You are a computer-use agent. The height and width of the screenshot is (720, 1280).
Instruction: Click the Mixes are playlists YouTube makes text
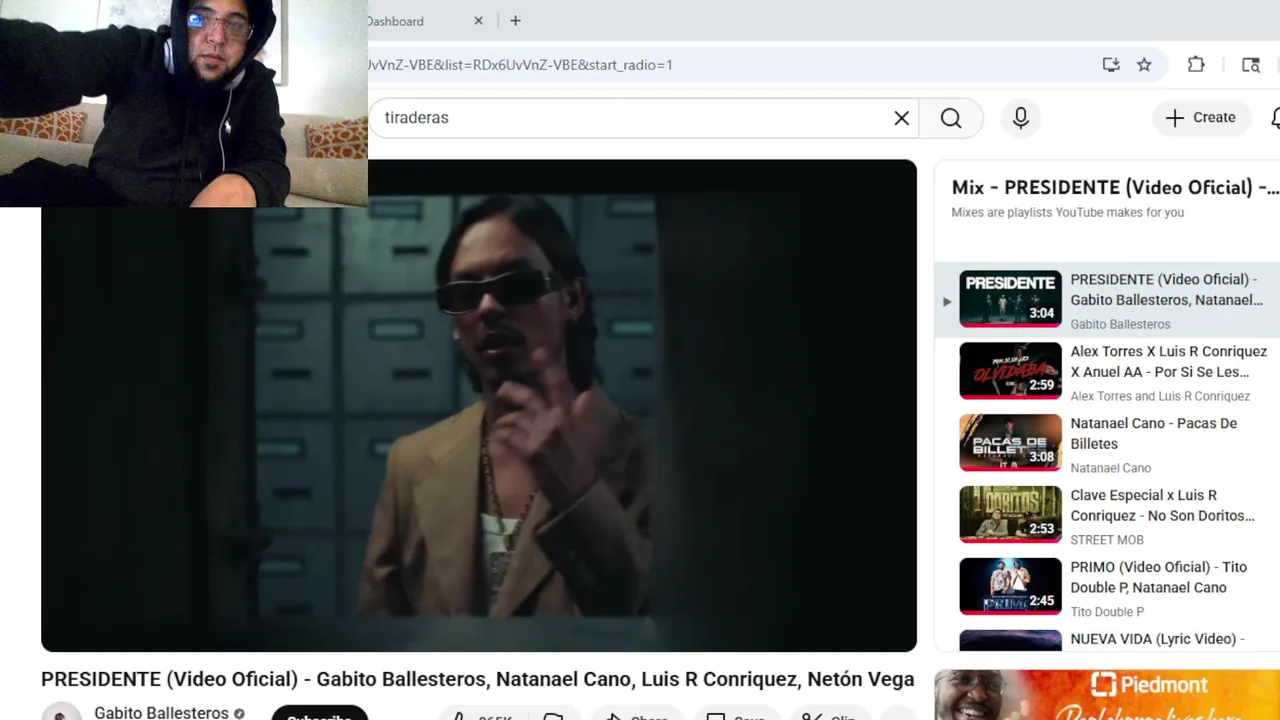(x=1067, y=212)
